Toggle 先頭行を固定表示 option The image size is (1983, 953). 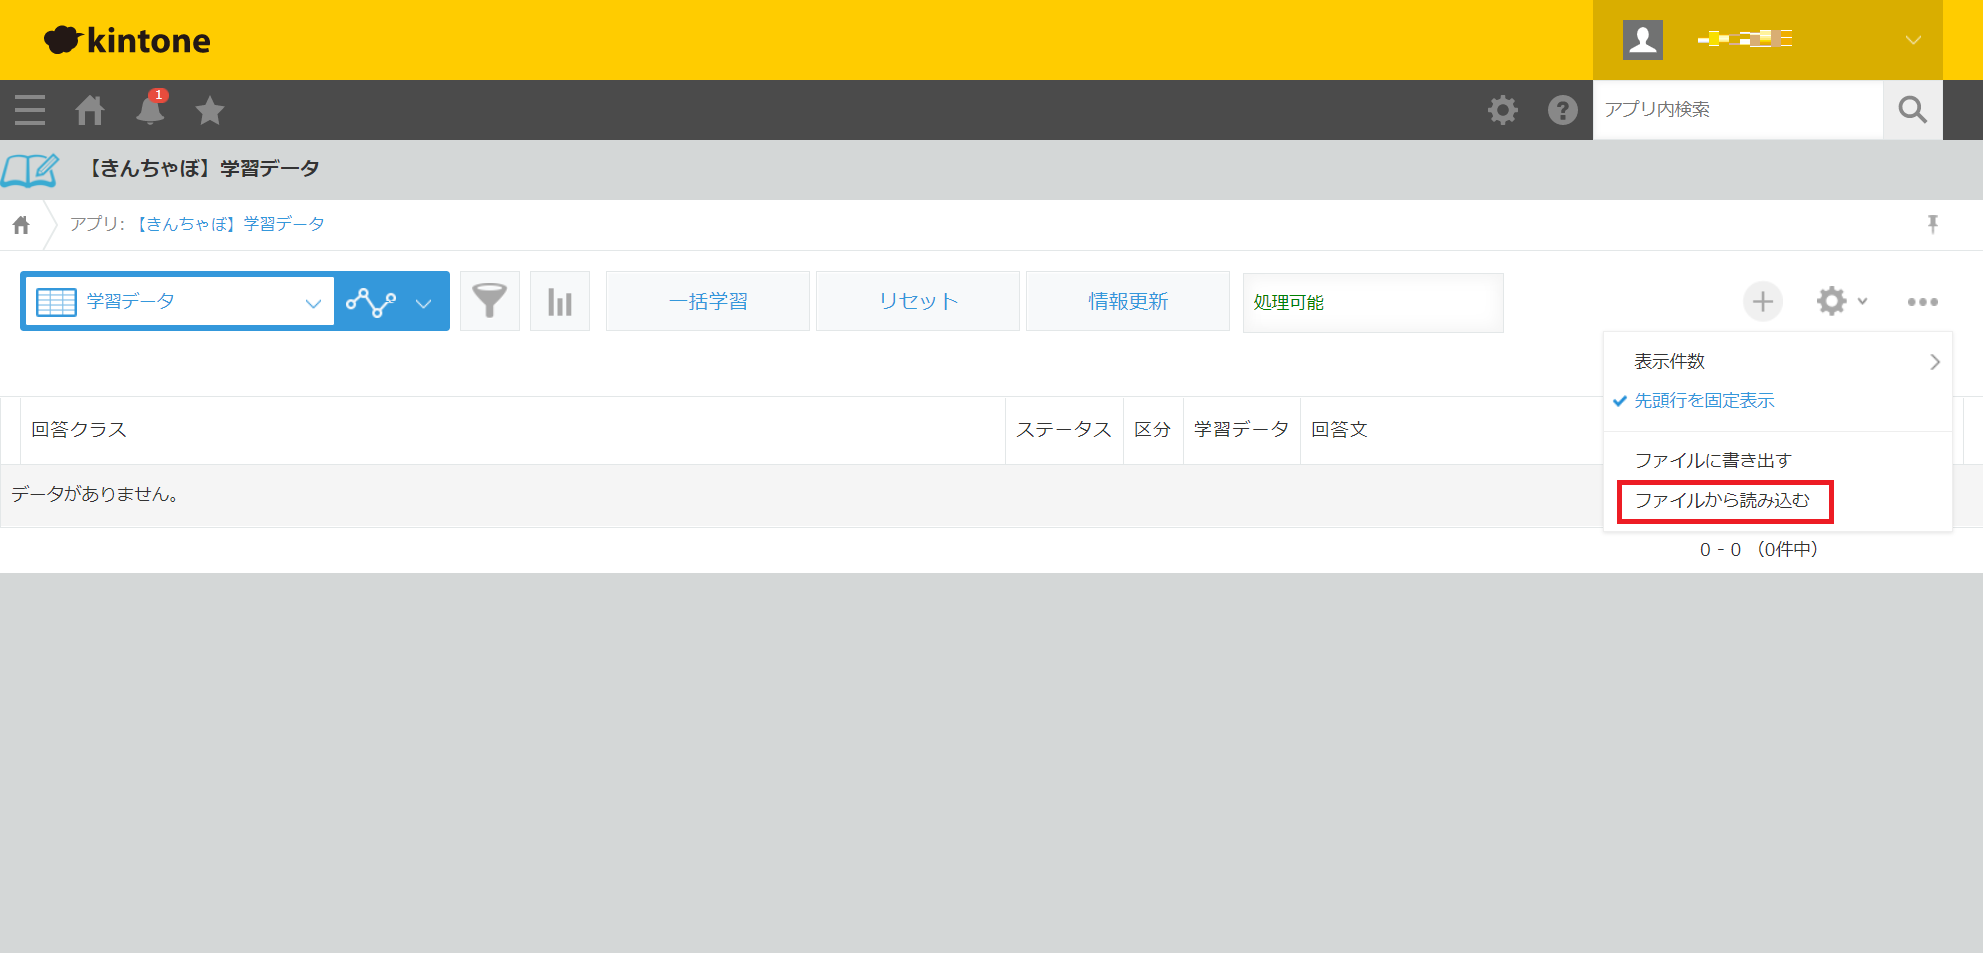tap(1703, 401)
